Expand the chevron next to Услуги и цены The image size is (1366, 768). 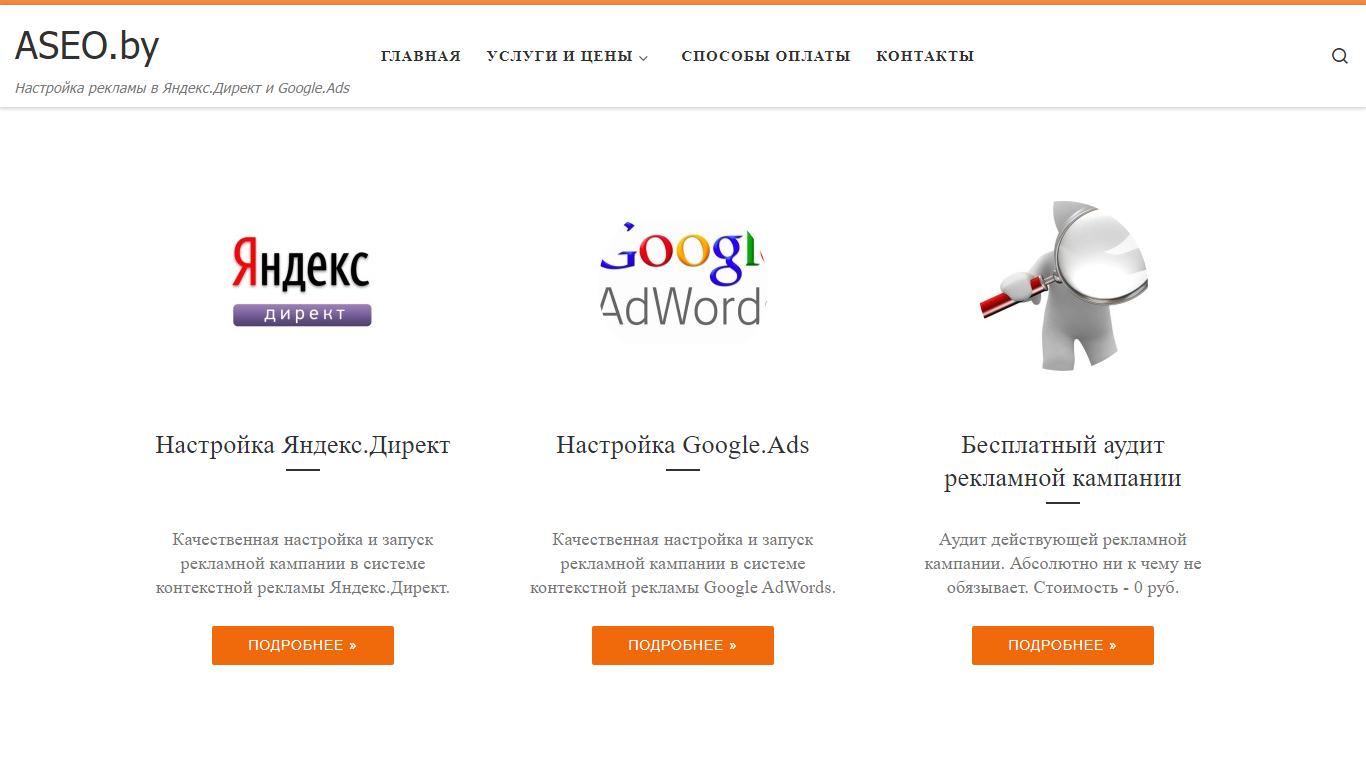pyautogui.click(x=643, y=58)
